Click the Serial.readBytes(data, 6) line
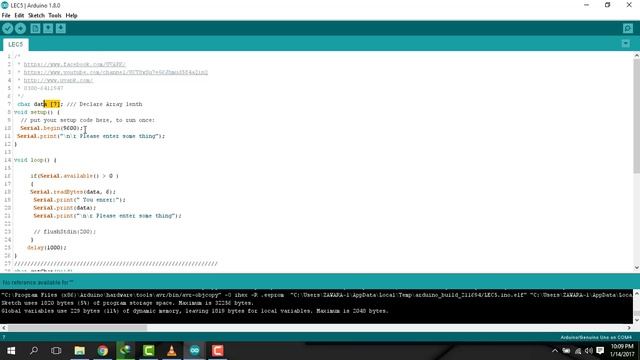 point(73,192)
